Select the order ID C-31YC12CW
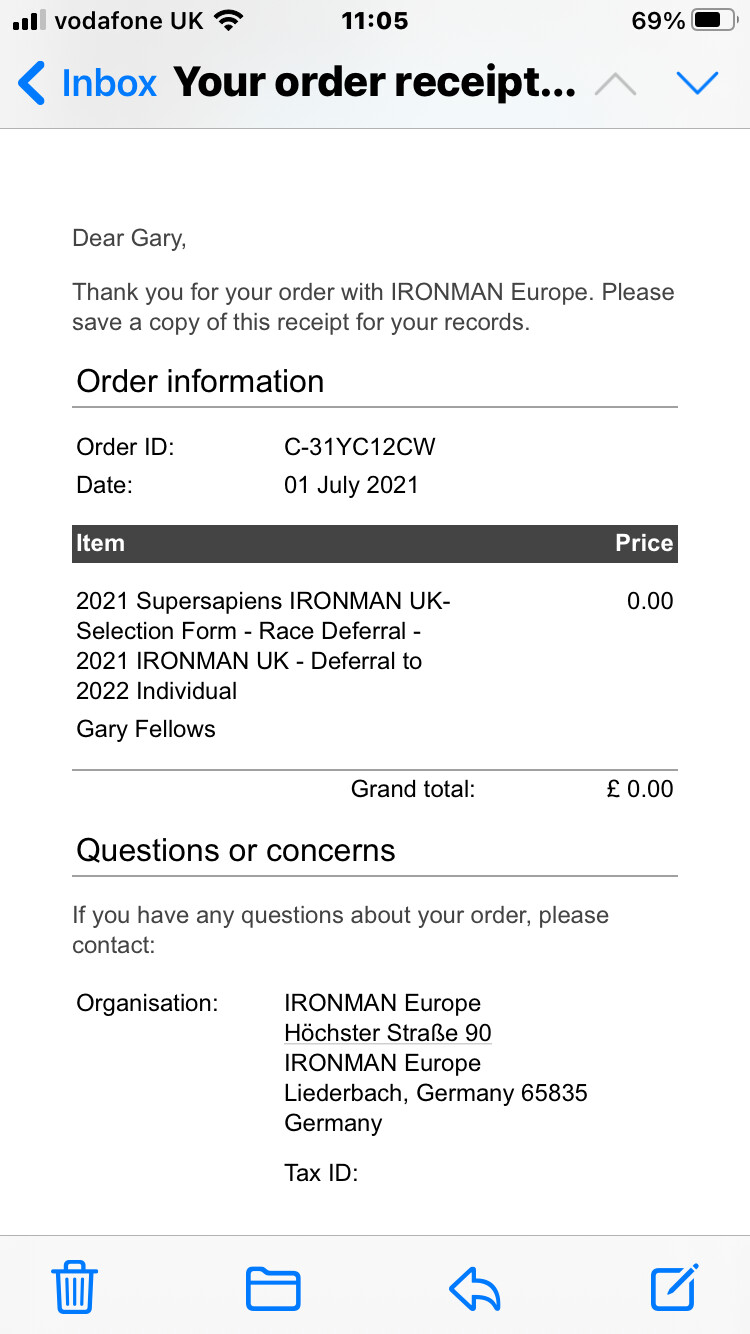Screen dimensions: 750x1334 [360, 447]
